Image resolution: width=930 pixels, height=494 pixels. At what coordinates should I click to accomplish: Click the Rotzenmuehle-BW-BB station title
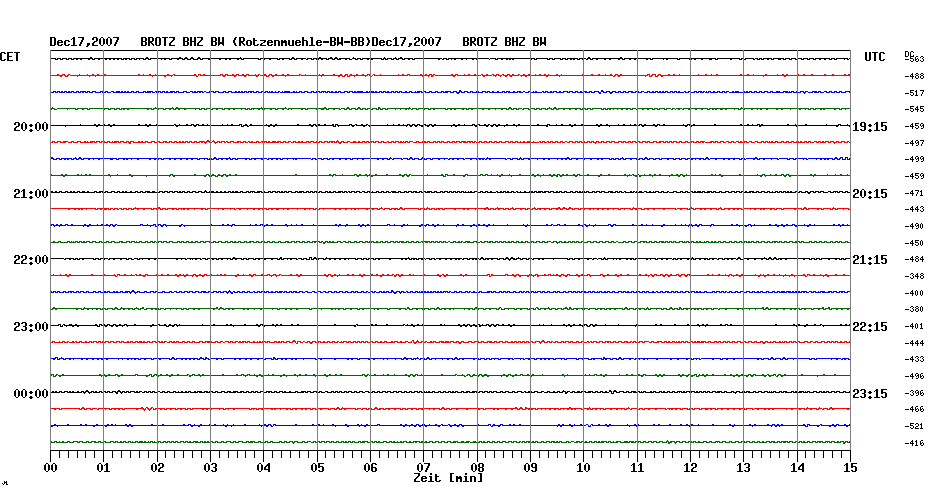point(301,42)
